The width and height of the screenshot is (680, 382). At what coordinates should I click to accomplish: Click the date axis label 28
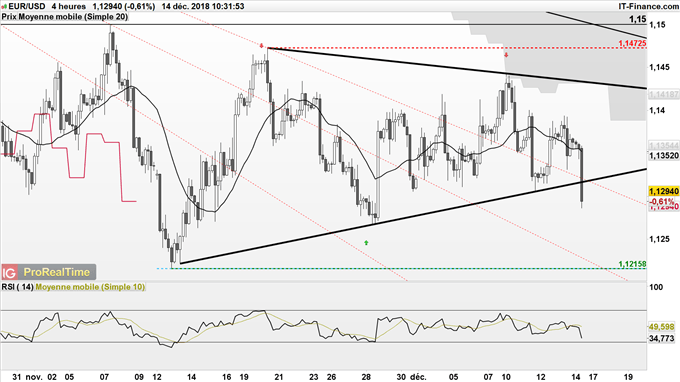[366, 377]
